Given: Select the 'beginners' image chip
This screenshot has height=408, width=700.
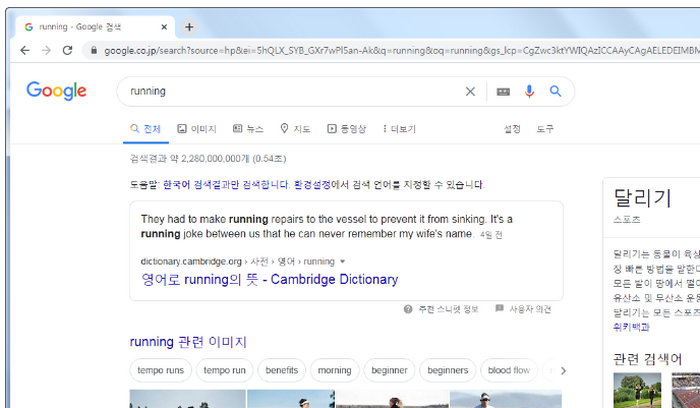Looking at the screenshot, I should click(448, 371).
